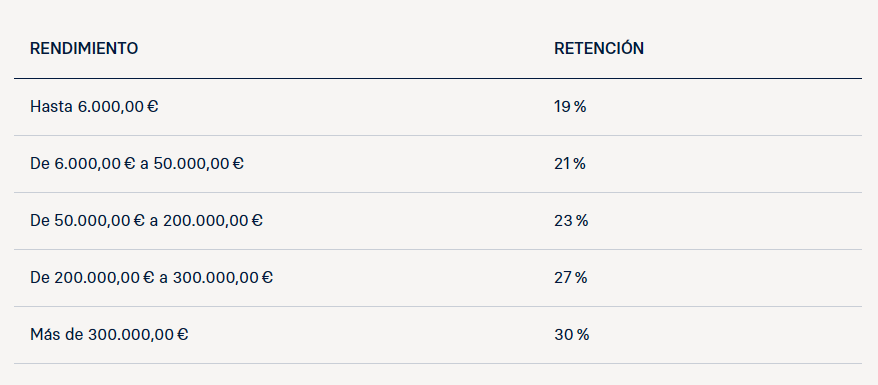Click the RETENCIÓN column header
The width and height of the screenshot is (878, 385).
point(599,48)
